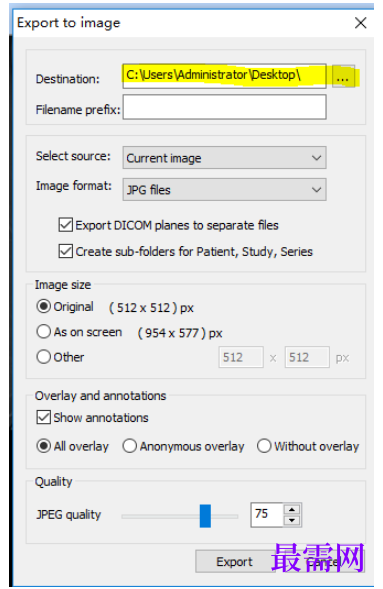Click the Export button
This screenshot has height=589, width=383.
click(235, 562)
